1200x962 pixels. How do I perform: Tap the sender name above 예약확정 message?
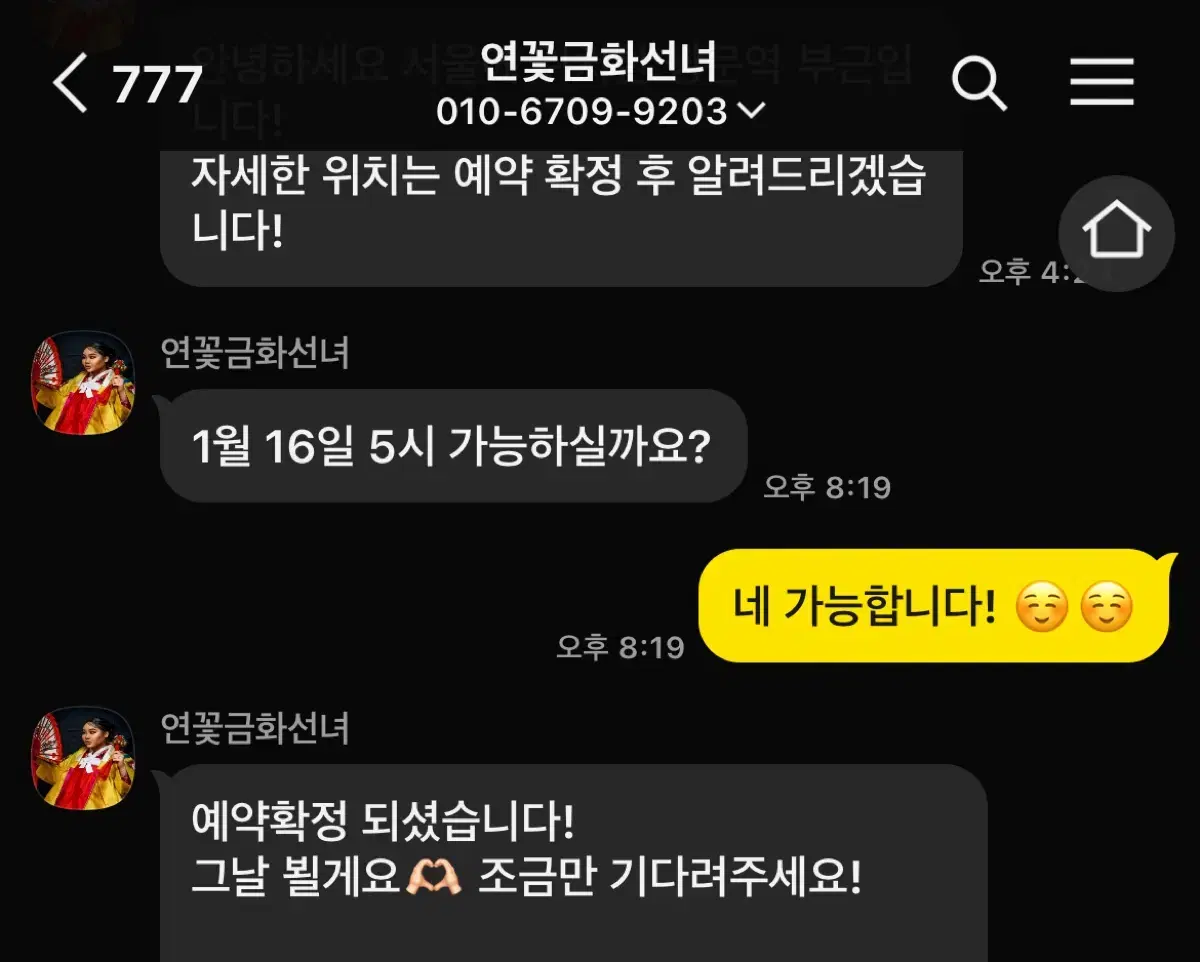pos(256,728)
